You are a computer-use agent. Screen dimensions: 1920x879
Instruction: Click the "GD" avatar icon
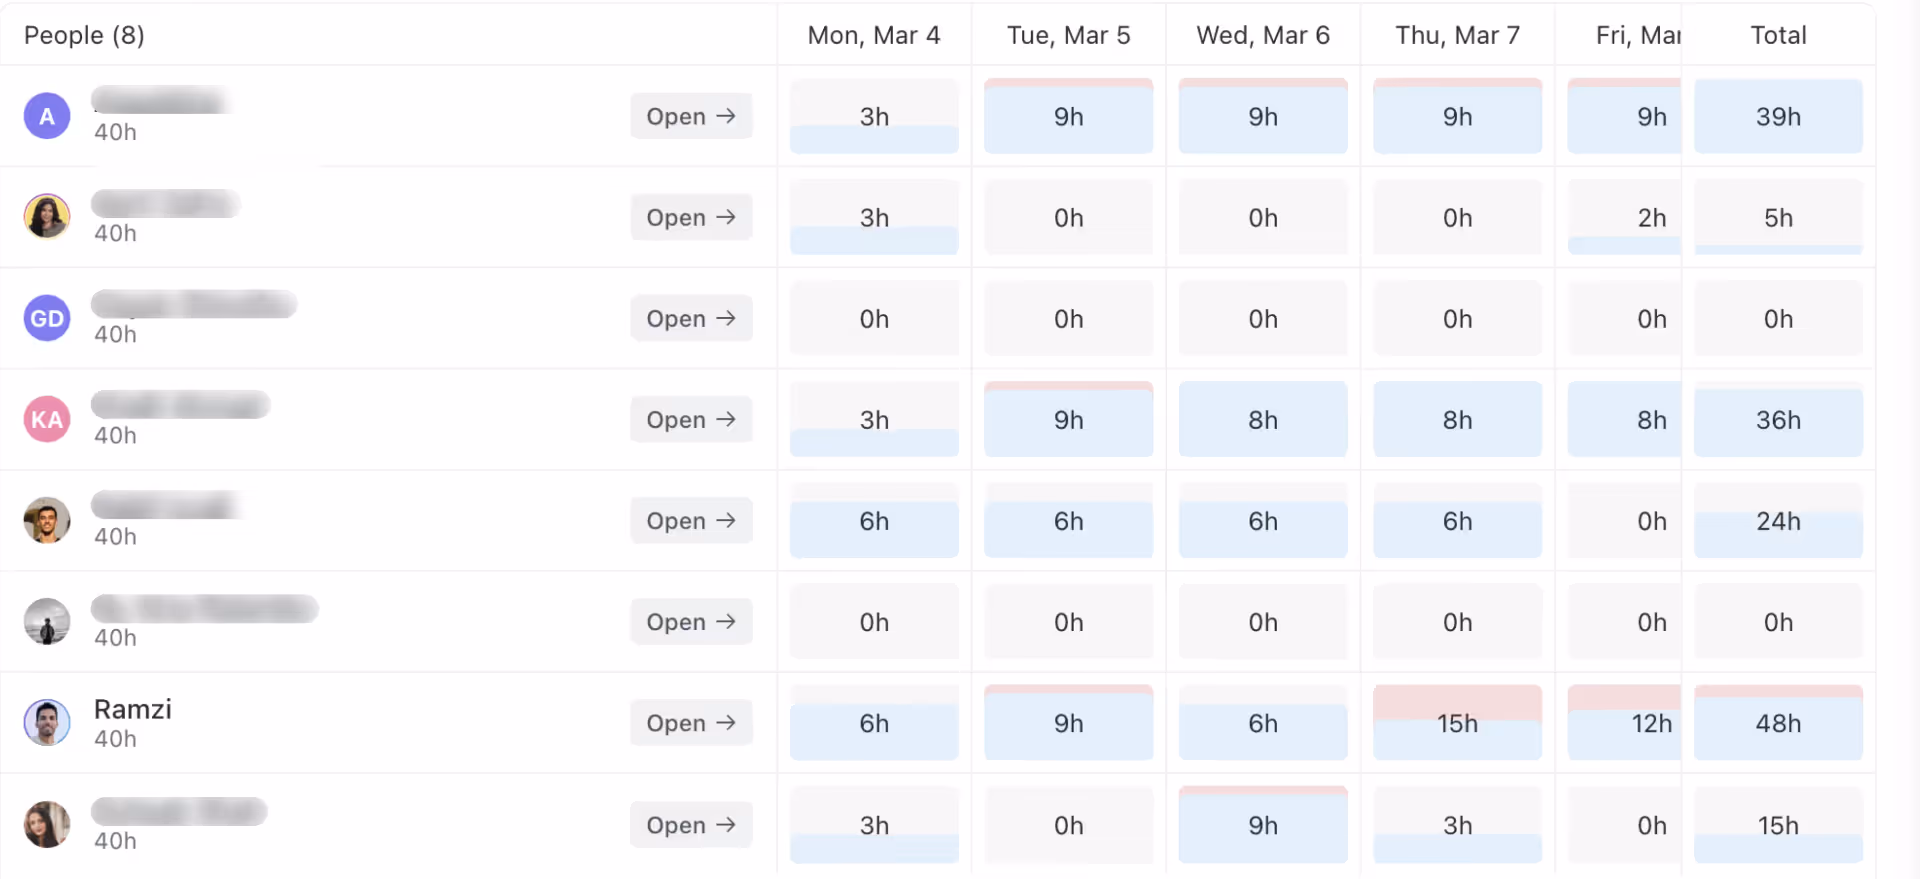point(46,318)
